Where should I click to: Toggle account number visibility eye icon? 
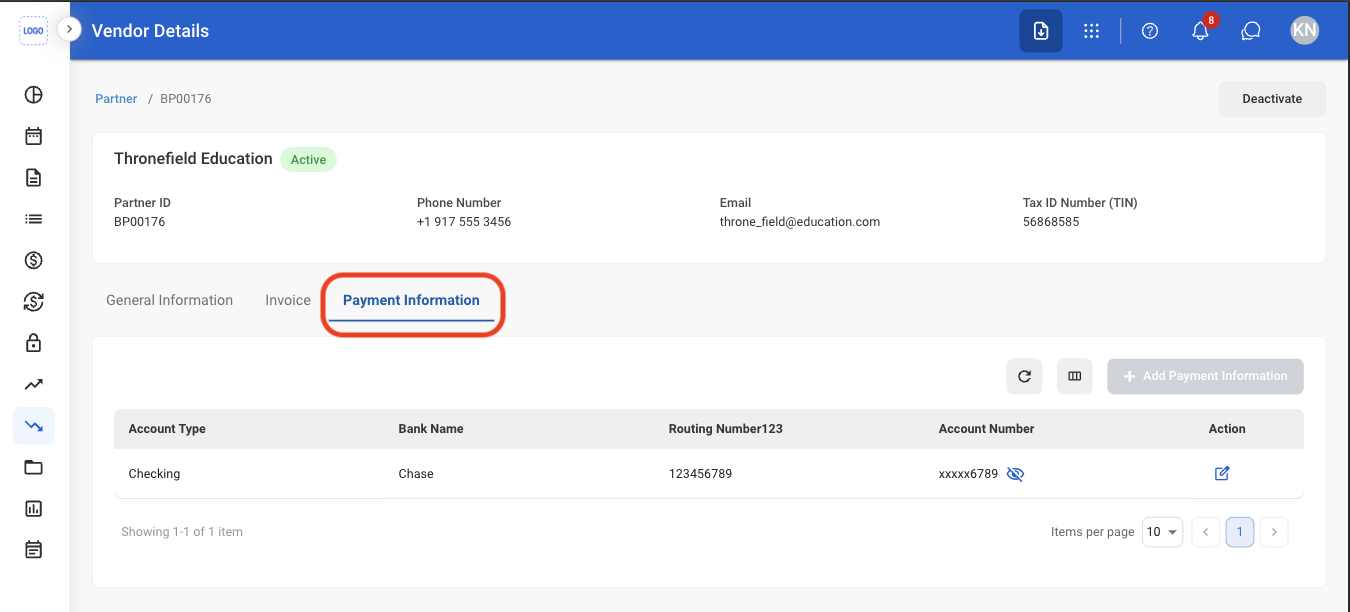pos(1015,474)
